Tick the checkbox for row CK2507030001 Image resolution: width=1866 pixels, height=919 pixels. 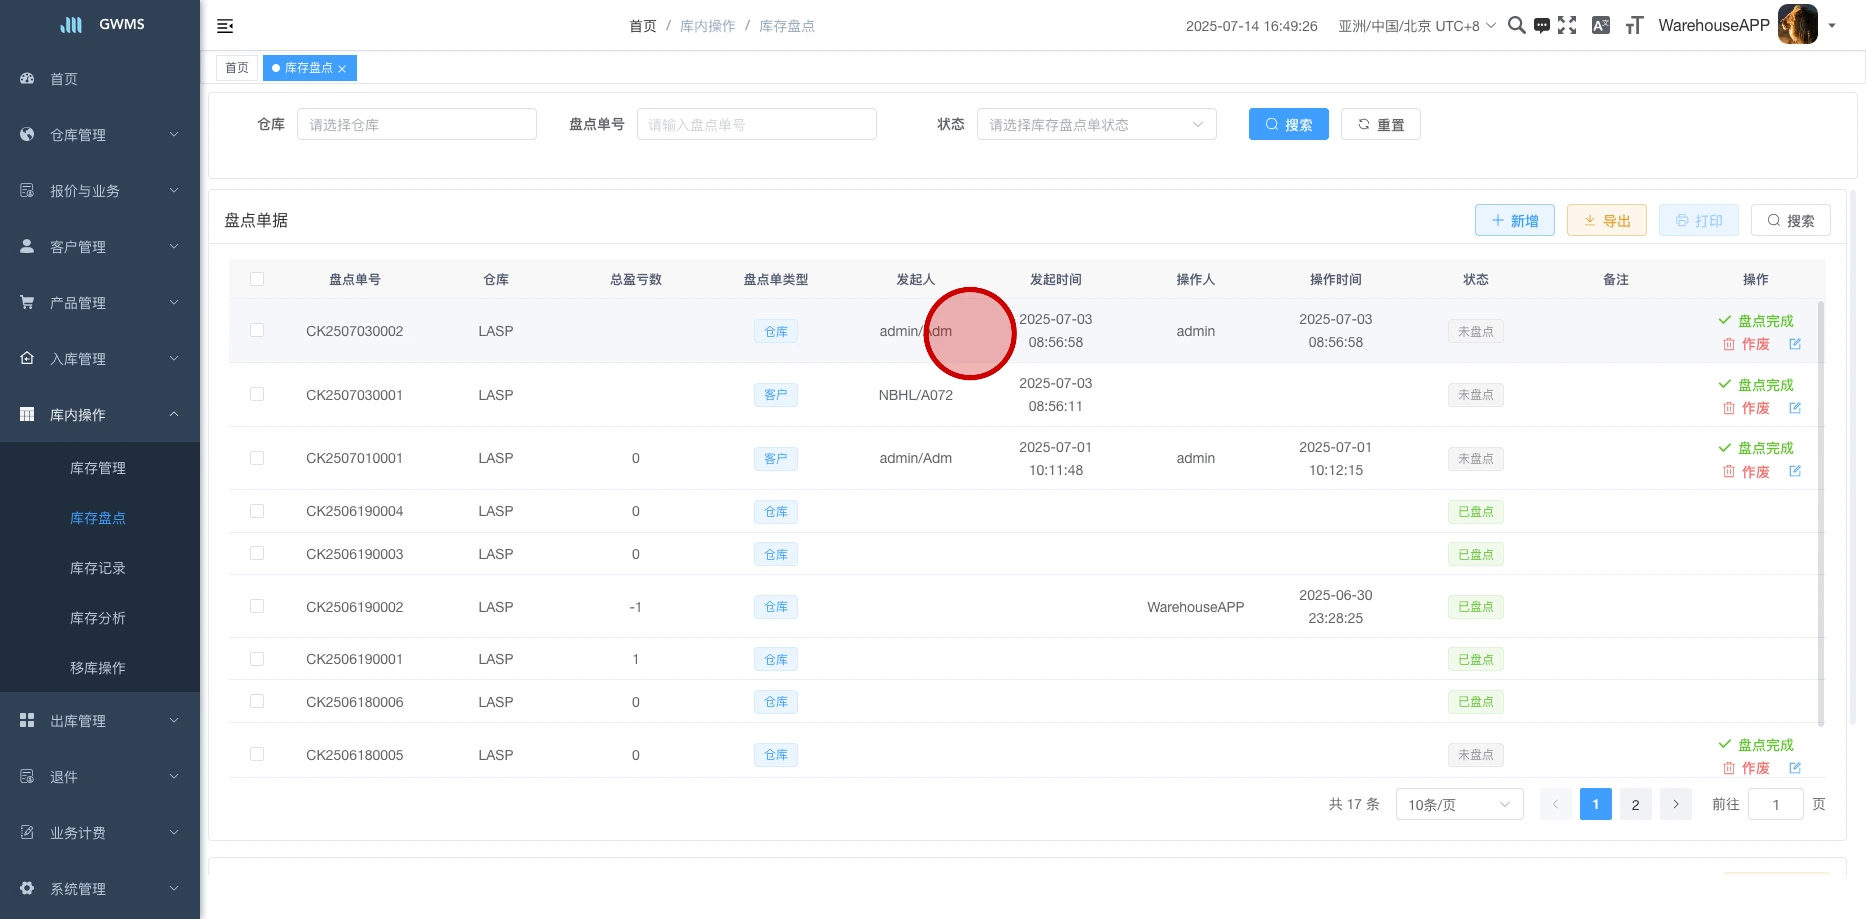[x=257, y=395]
